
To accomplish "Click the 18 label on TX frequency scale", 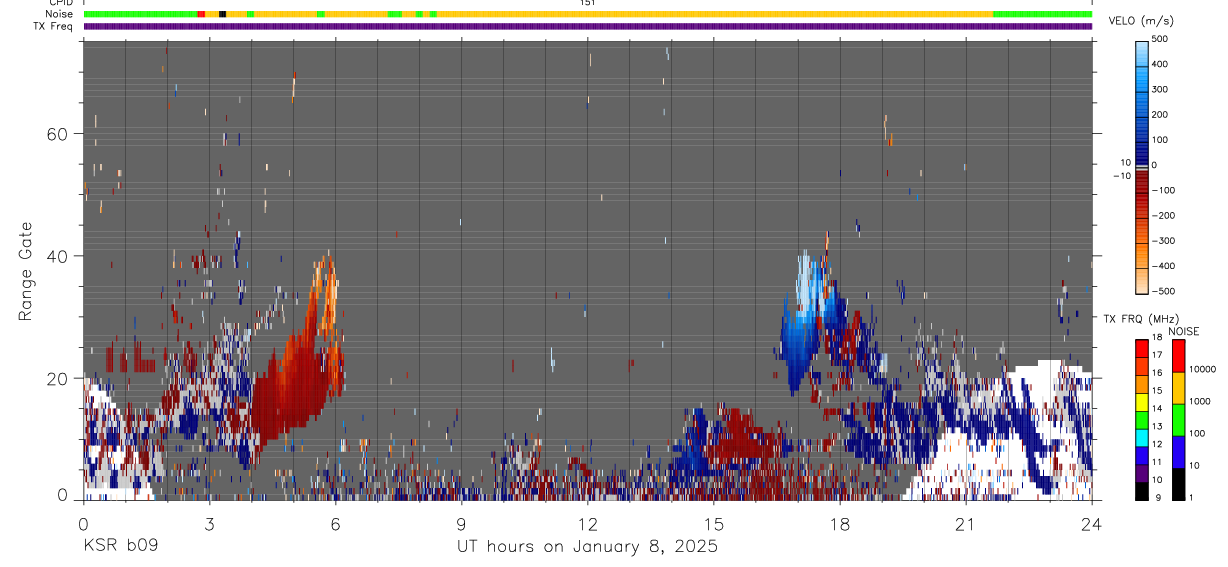I will pyautogui.click(x=1156, y=339).
